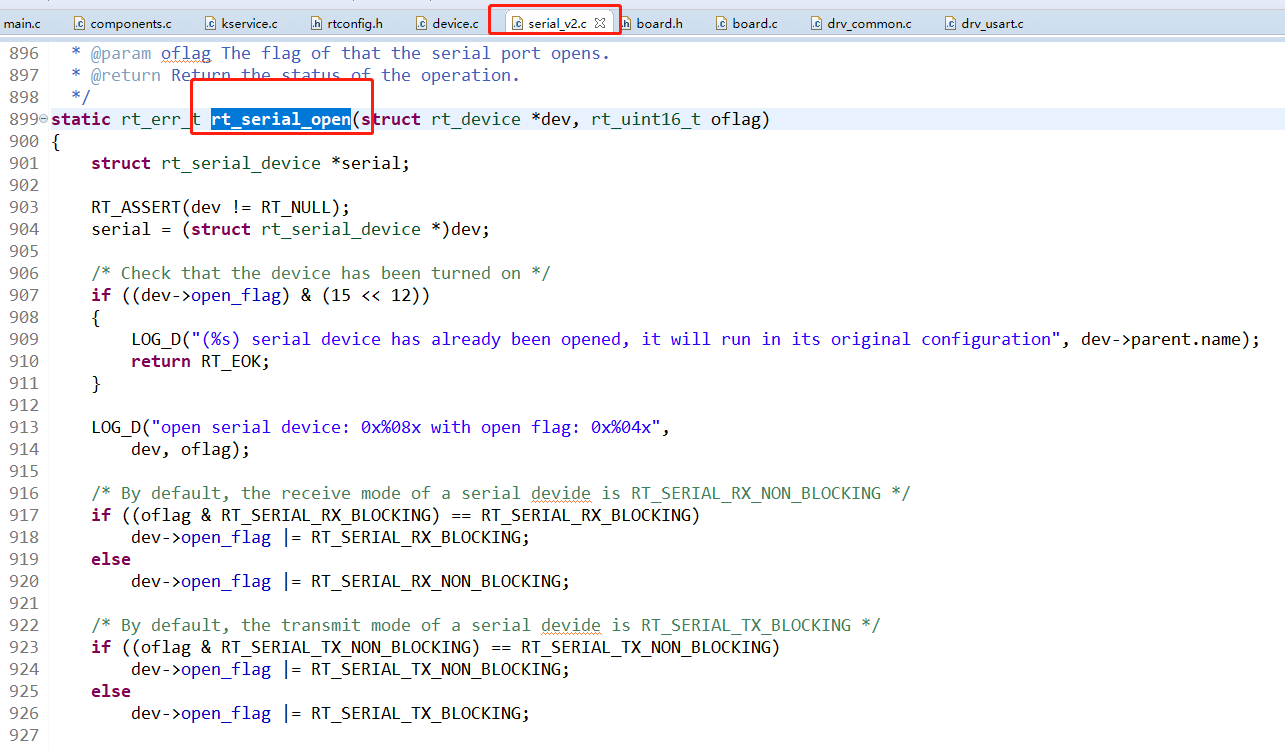Click the highlighted rt_serial_open function name
Image resolution: width=1285 pixels, height=750 pixels.
pyautogui.click(x=281, y=119)
